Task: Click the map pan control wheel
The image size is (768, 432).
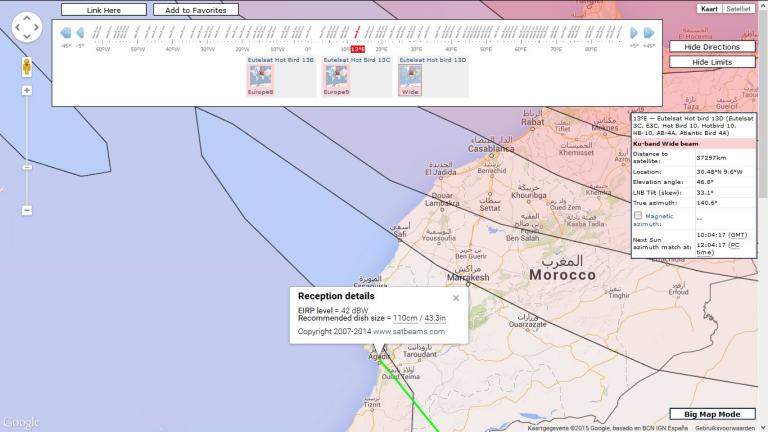Action: coord(26,29)
